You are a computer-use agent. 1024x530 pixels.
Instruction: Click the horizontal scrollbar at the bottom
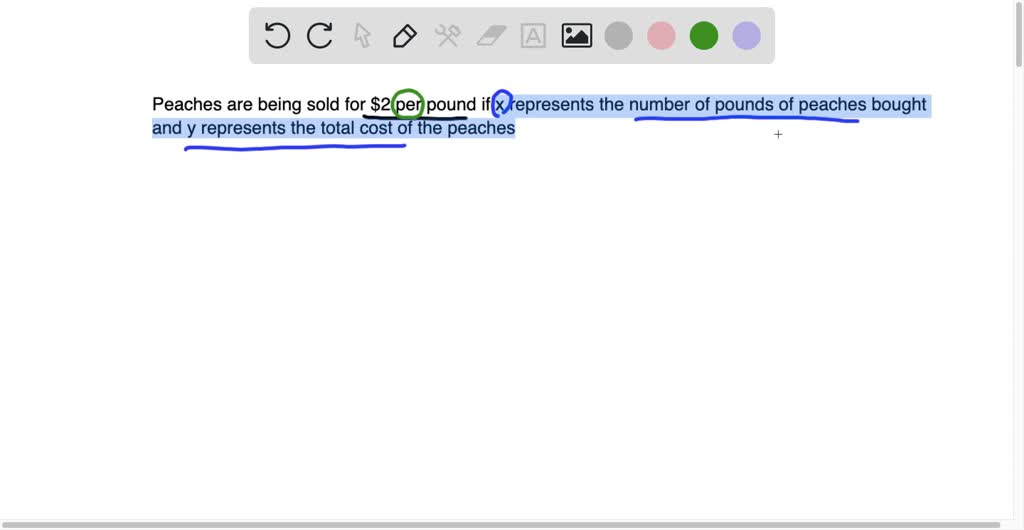(500, 525)
